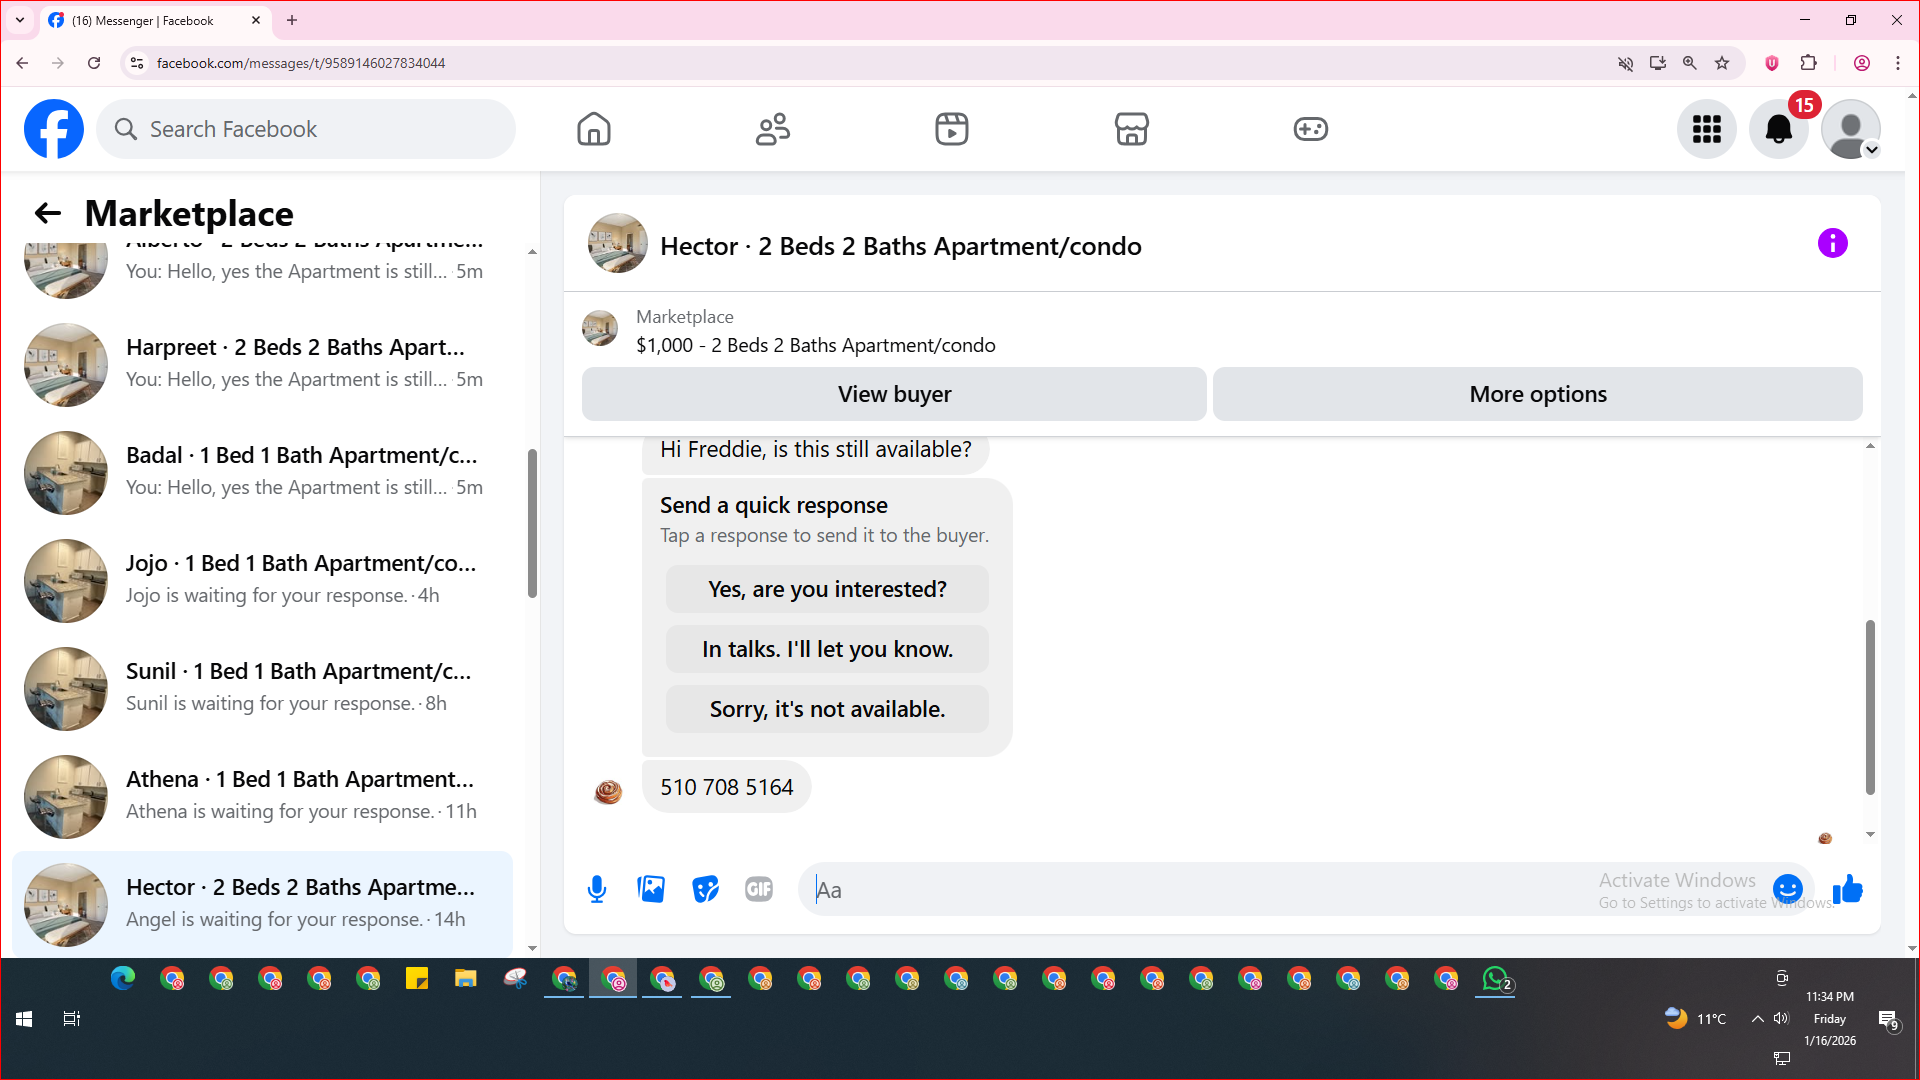
Task: Switch to the Video tab
Action: [x=951, y=129]
